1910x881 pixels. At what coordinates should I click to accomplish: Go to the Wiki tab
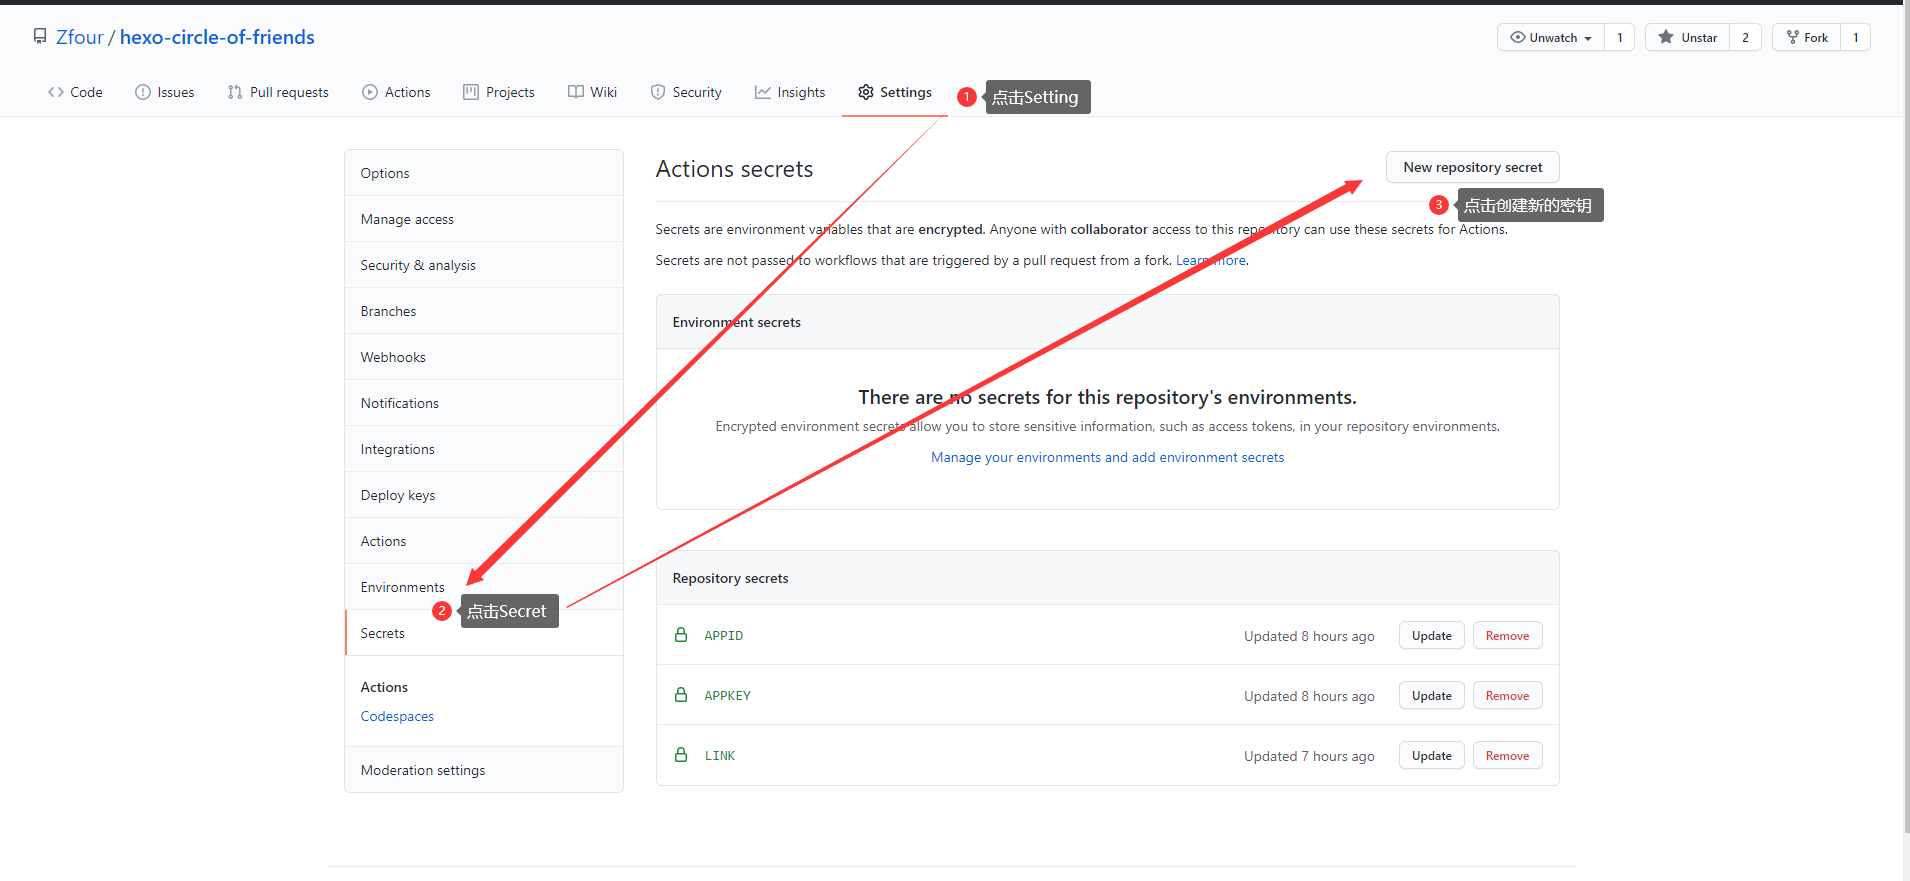(x=593, y=92)
